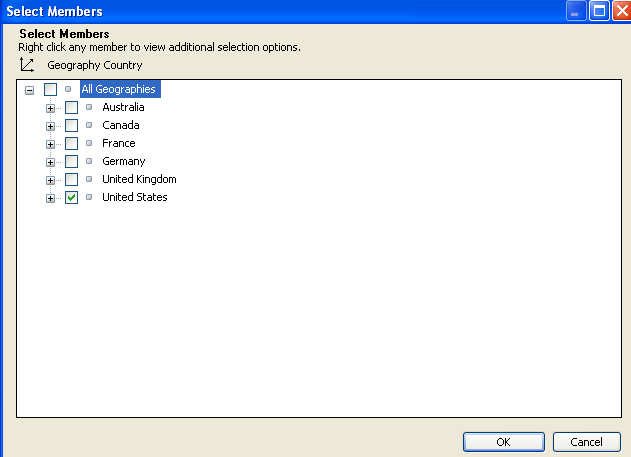This screenshot has height=457, width=631.
Task: Expand the United States node
Action: [x=50, y=198]
